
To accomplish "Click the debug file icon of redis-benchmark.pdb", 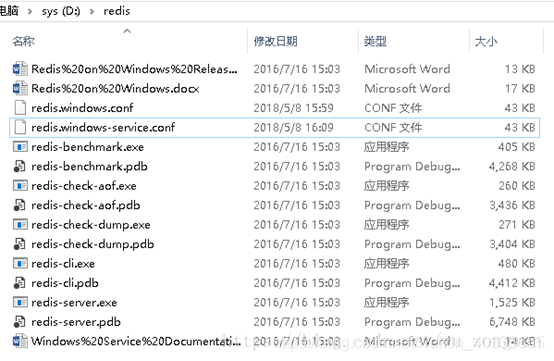I will (x=19, y=166).
